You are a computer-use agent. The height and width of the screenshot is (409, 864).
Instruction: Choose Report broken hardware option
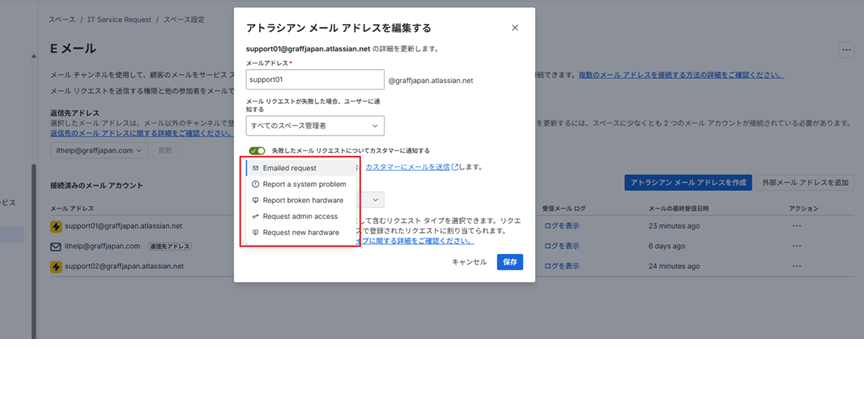tap(301, 200)
